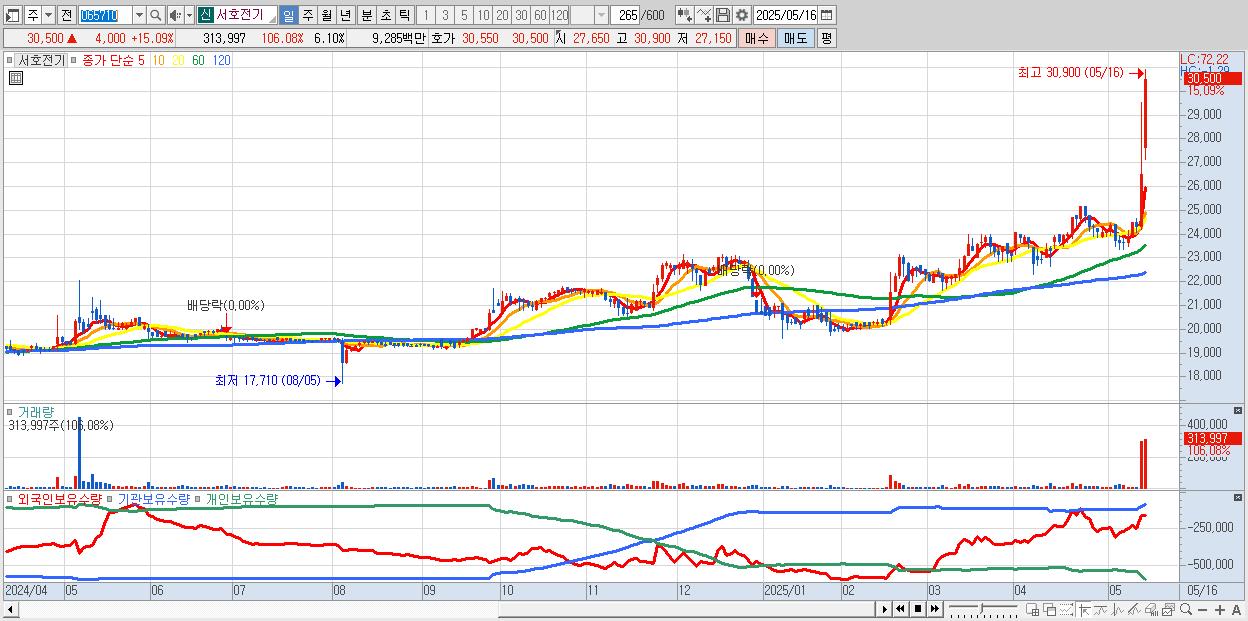The image size is (1248, 621).
Task: Click the play button in chart replay
Action: point(885,609)
